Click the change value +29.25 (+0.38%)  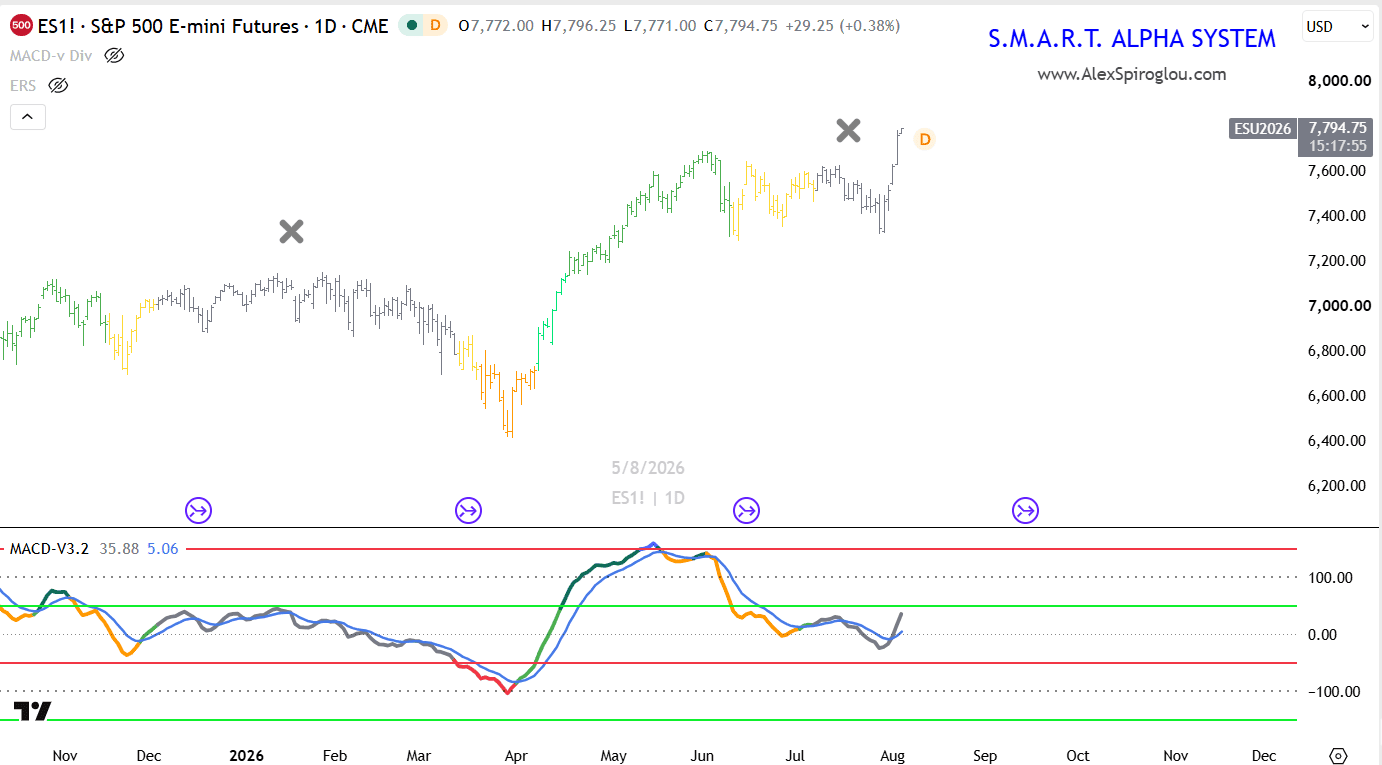pos(842,26)
